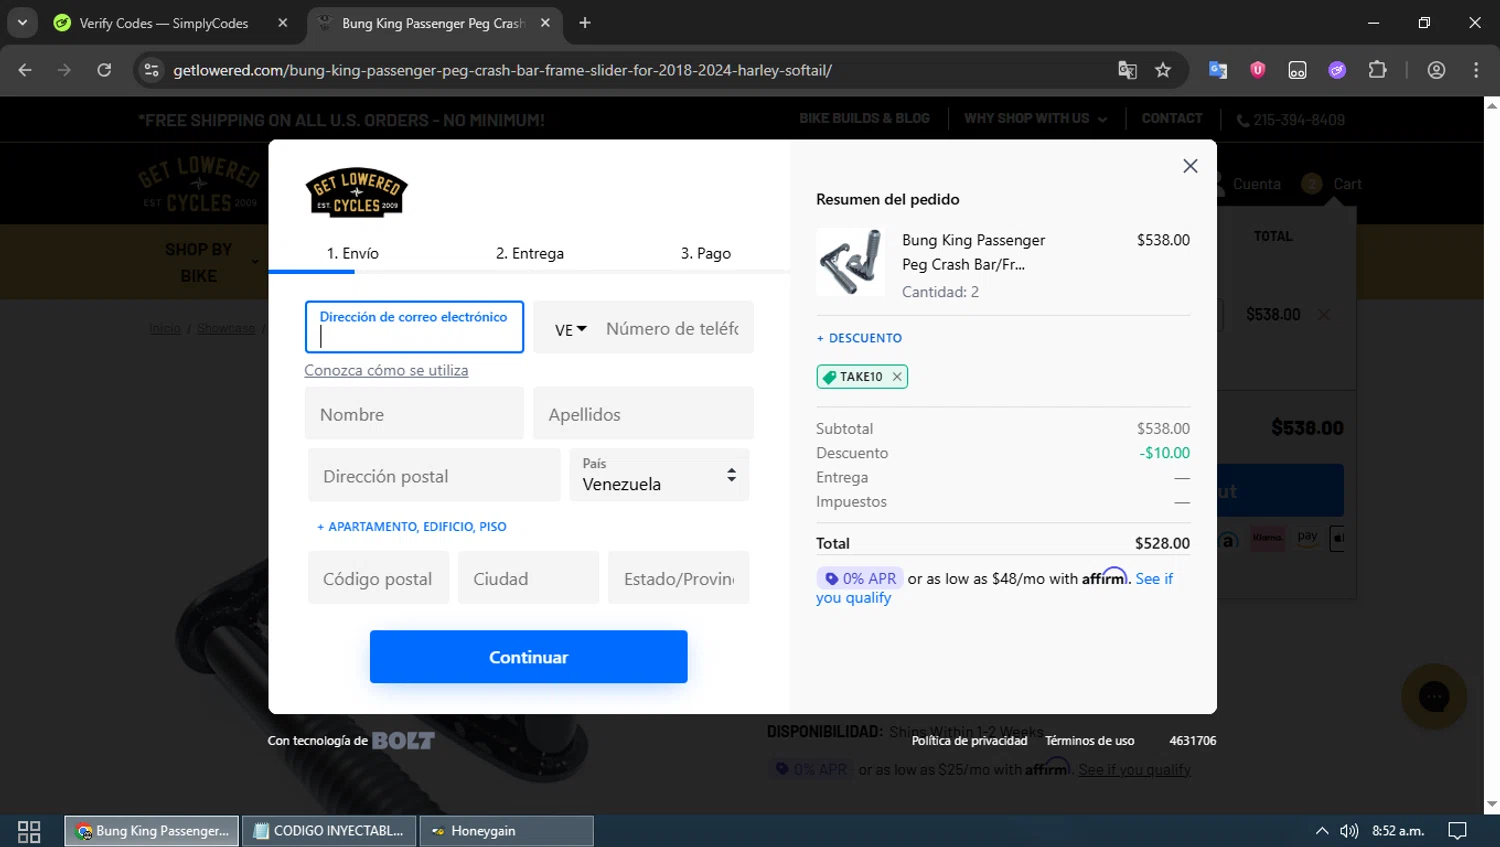Select the Bung King Passenger Peg tab
Screen dimensions: 1500x847
pos(432,23)
